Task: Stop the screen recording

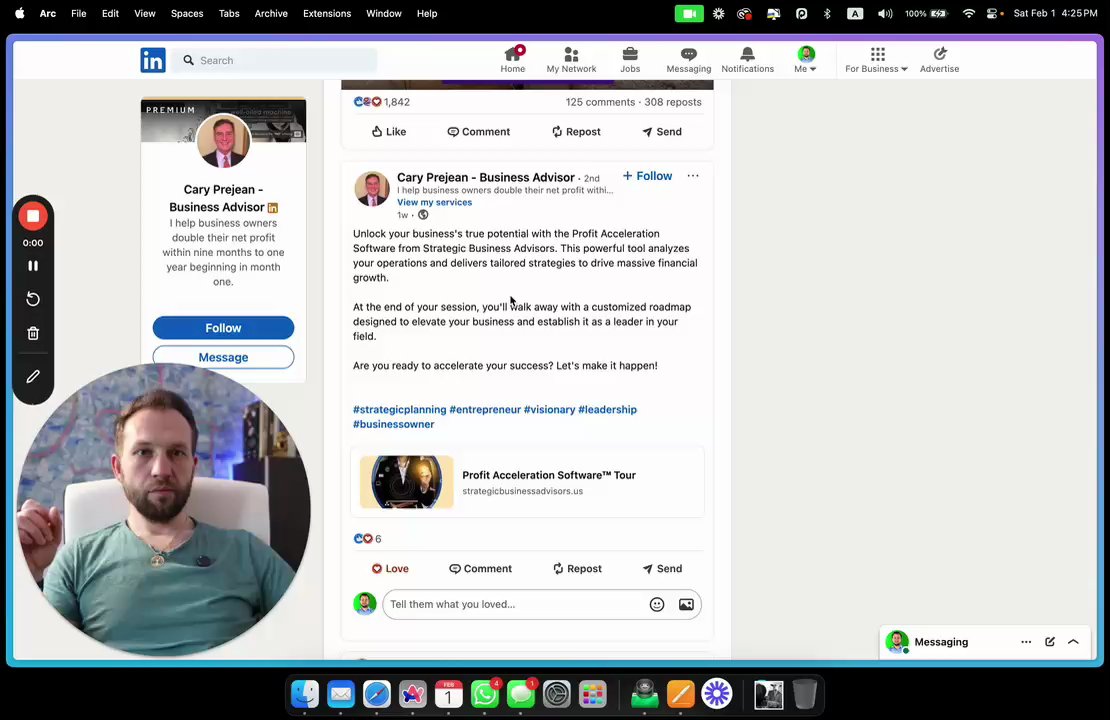Action: [33, 216]
